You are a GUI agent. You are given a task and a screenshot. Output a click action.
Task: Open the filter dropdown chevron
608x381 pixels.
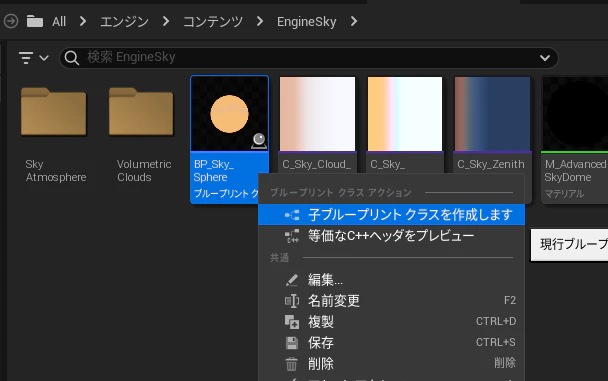(44, 58)
